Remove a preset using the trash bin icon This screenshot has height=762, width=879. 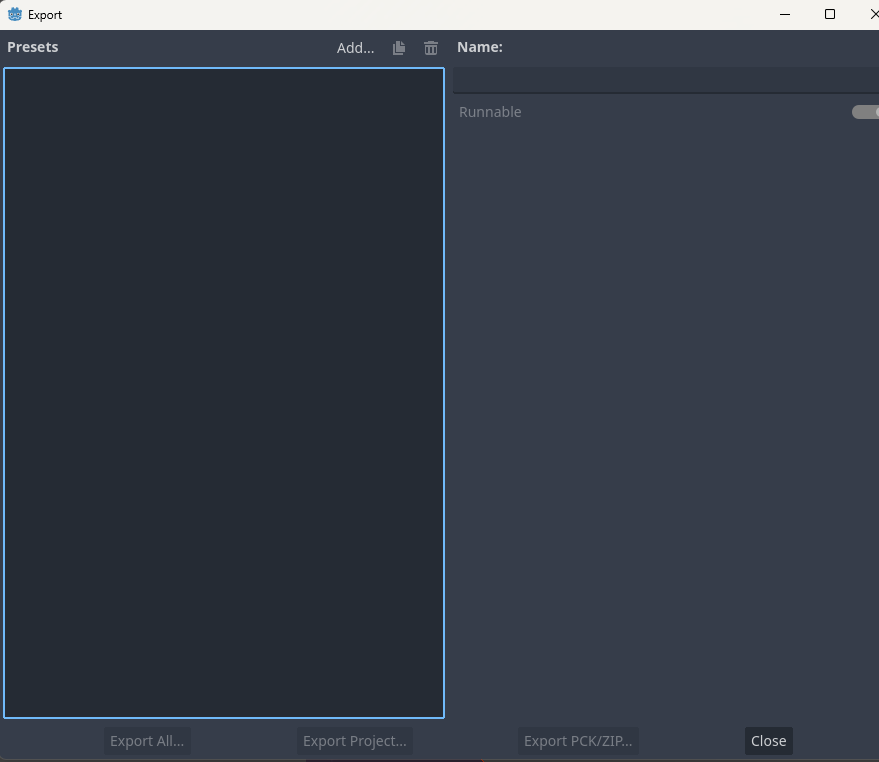pyautogui.click(x=430, y=47)
